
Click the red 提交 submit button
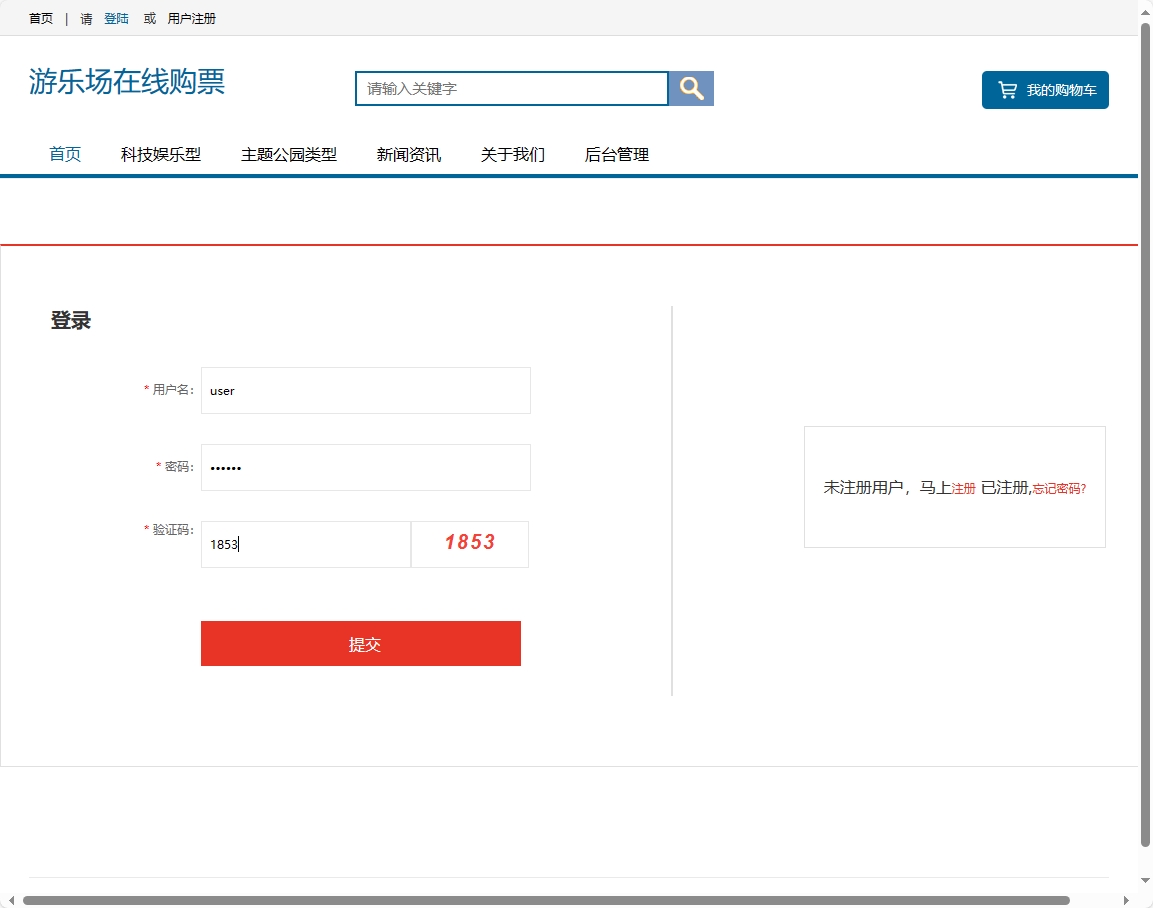[361, 643]
